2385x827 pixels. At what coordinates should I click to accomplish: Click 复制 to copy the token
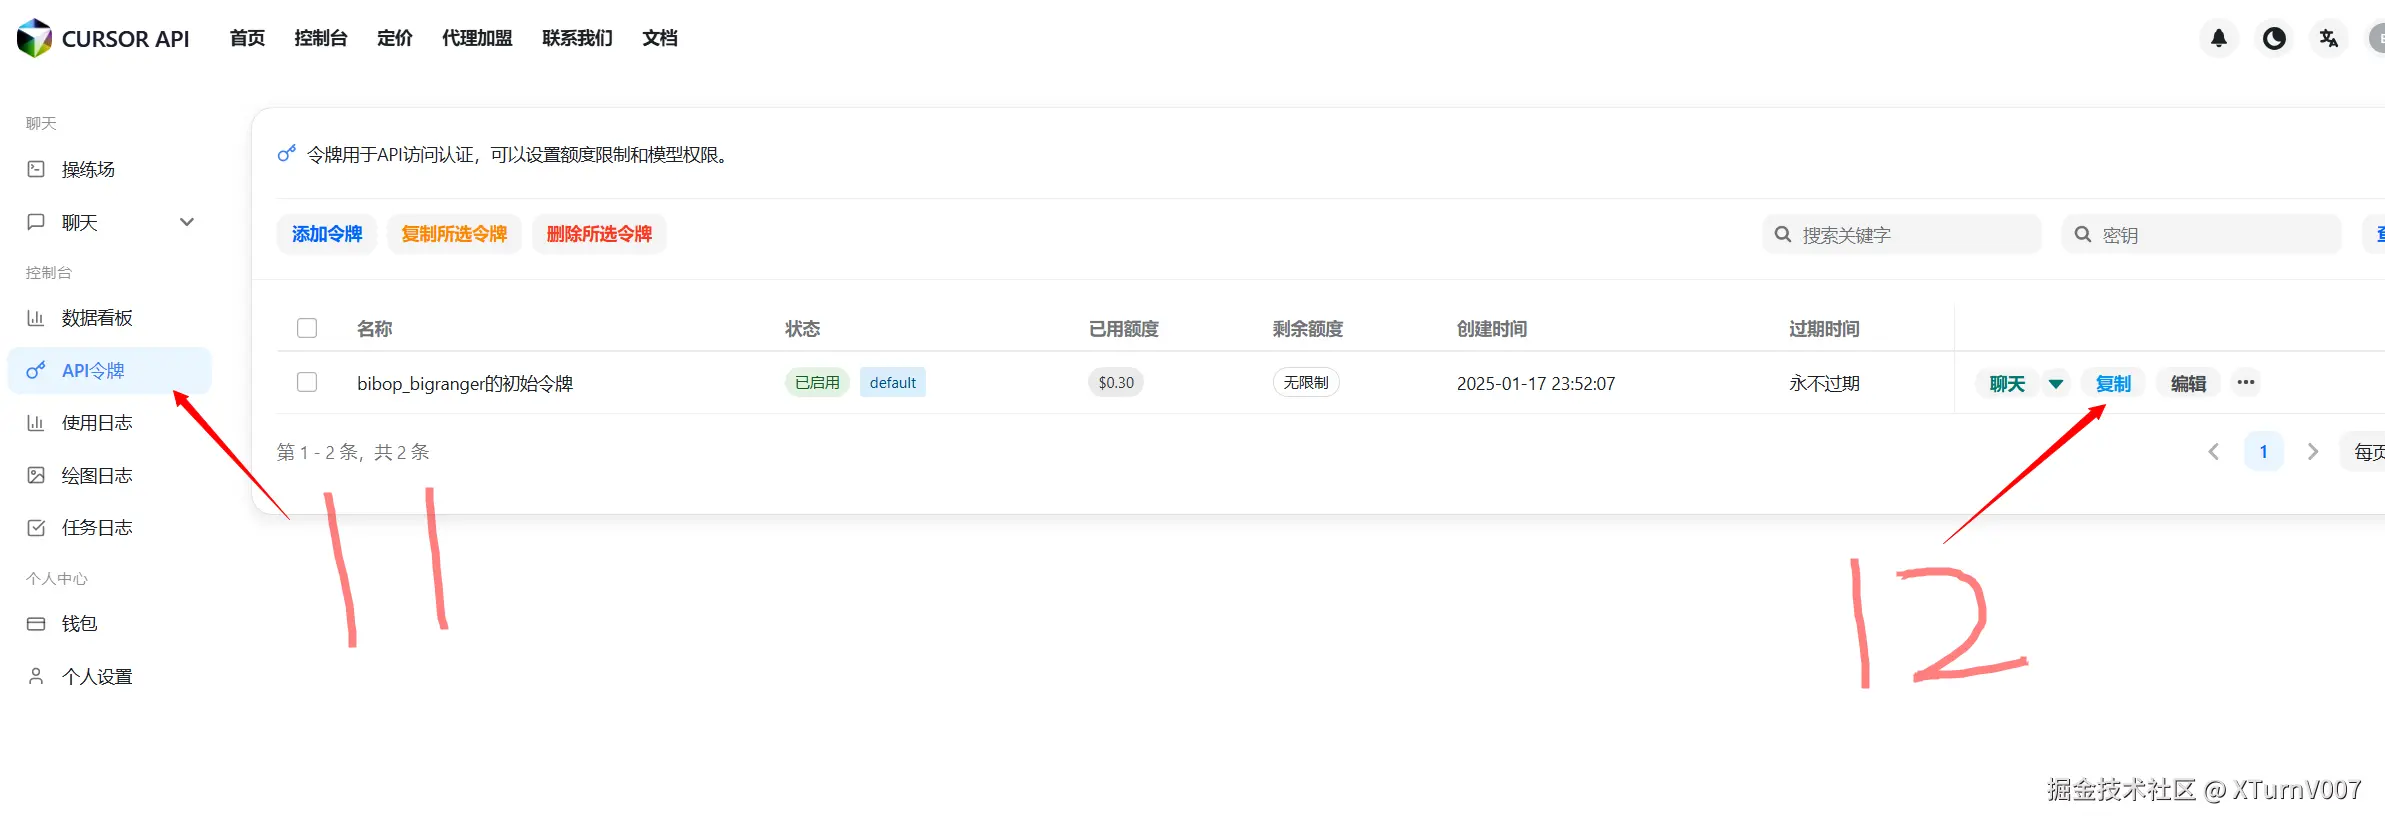point(2113,383)
